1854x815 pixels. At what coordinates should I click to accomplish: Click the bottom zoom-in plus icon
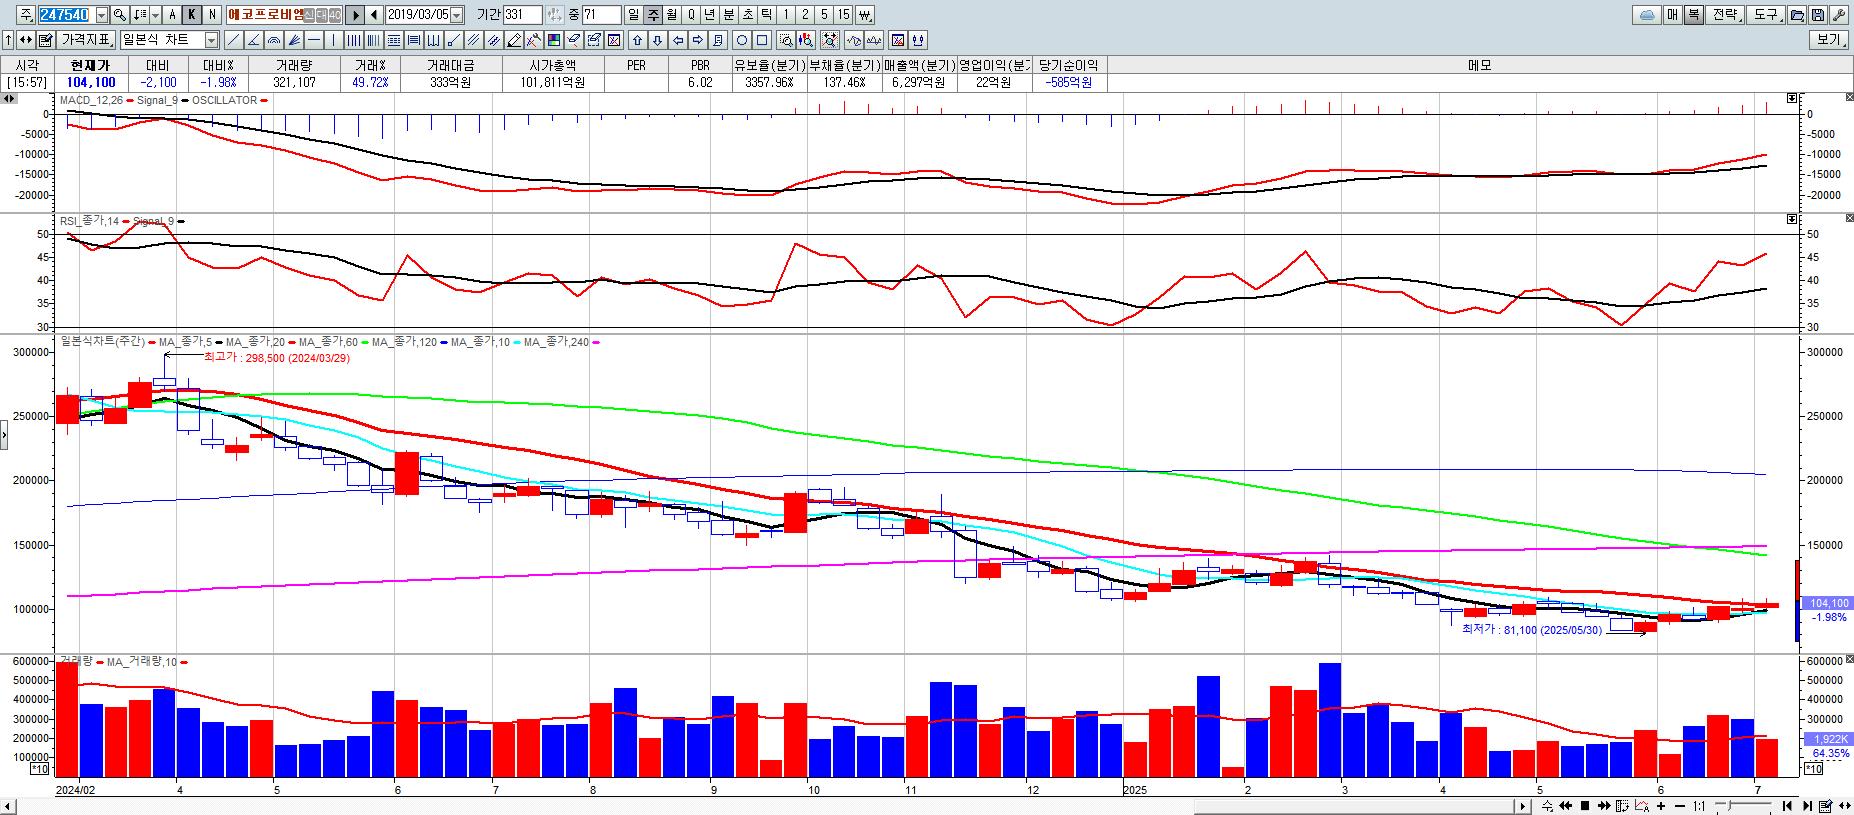(1661, 806)
